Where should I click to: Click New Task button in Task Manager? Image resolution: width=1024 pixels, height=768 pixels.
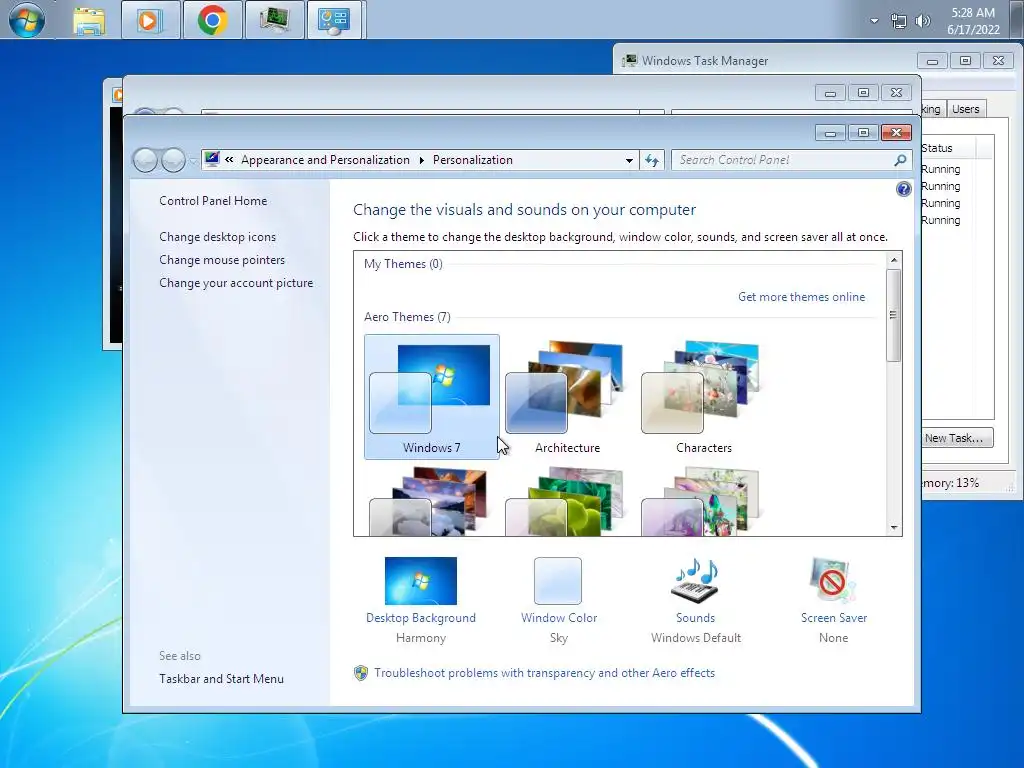pos(957,438)
